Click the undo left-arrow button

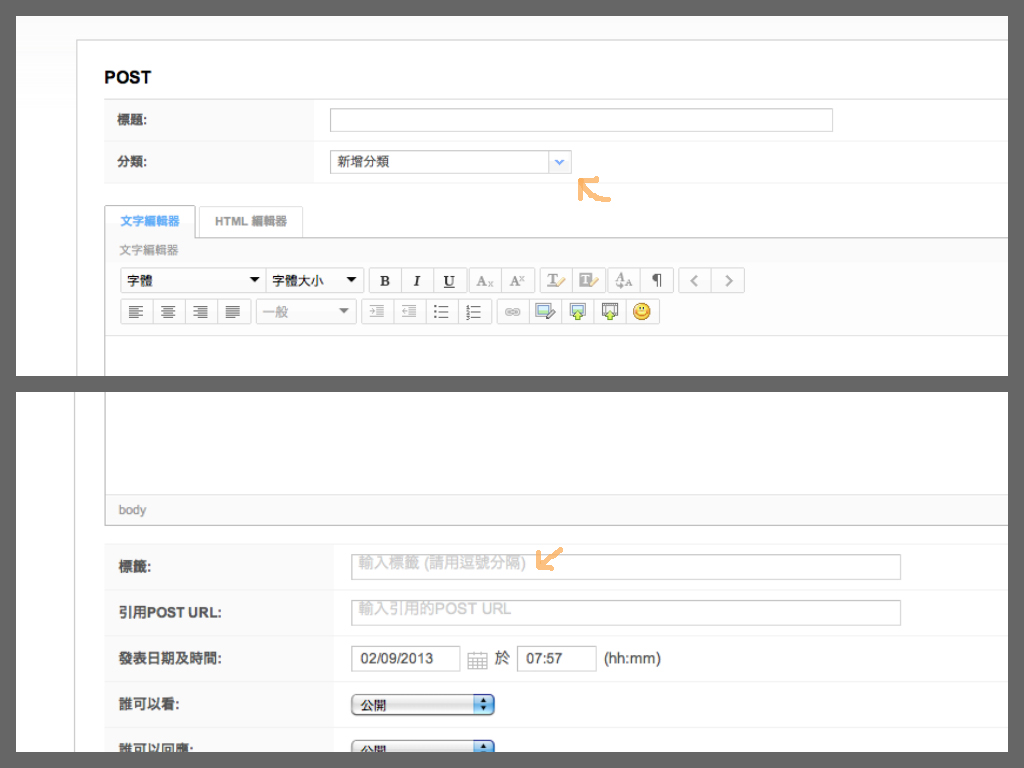[695, 281]
